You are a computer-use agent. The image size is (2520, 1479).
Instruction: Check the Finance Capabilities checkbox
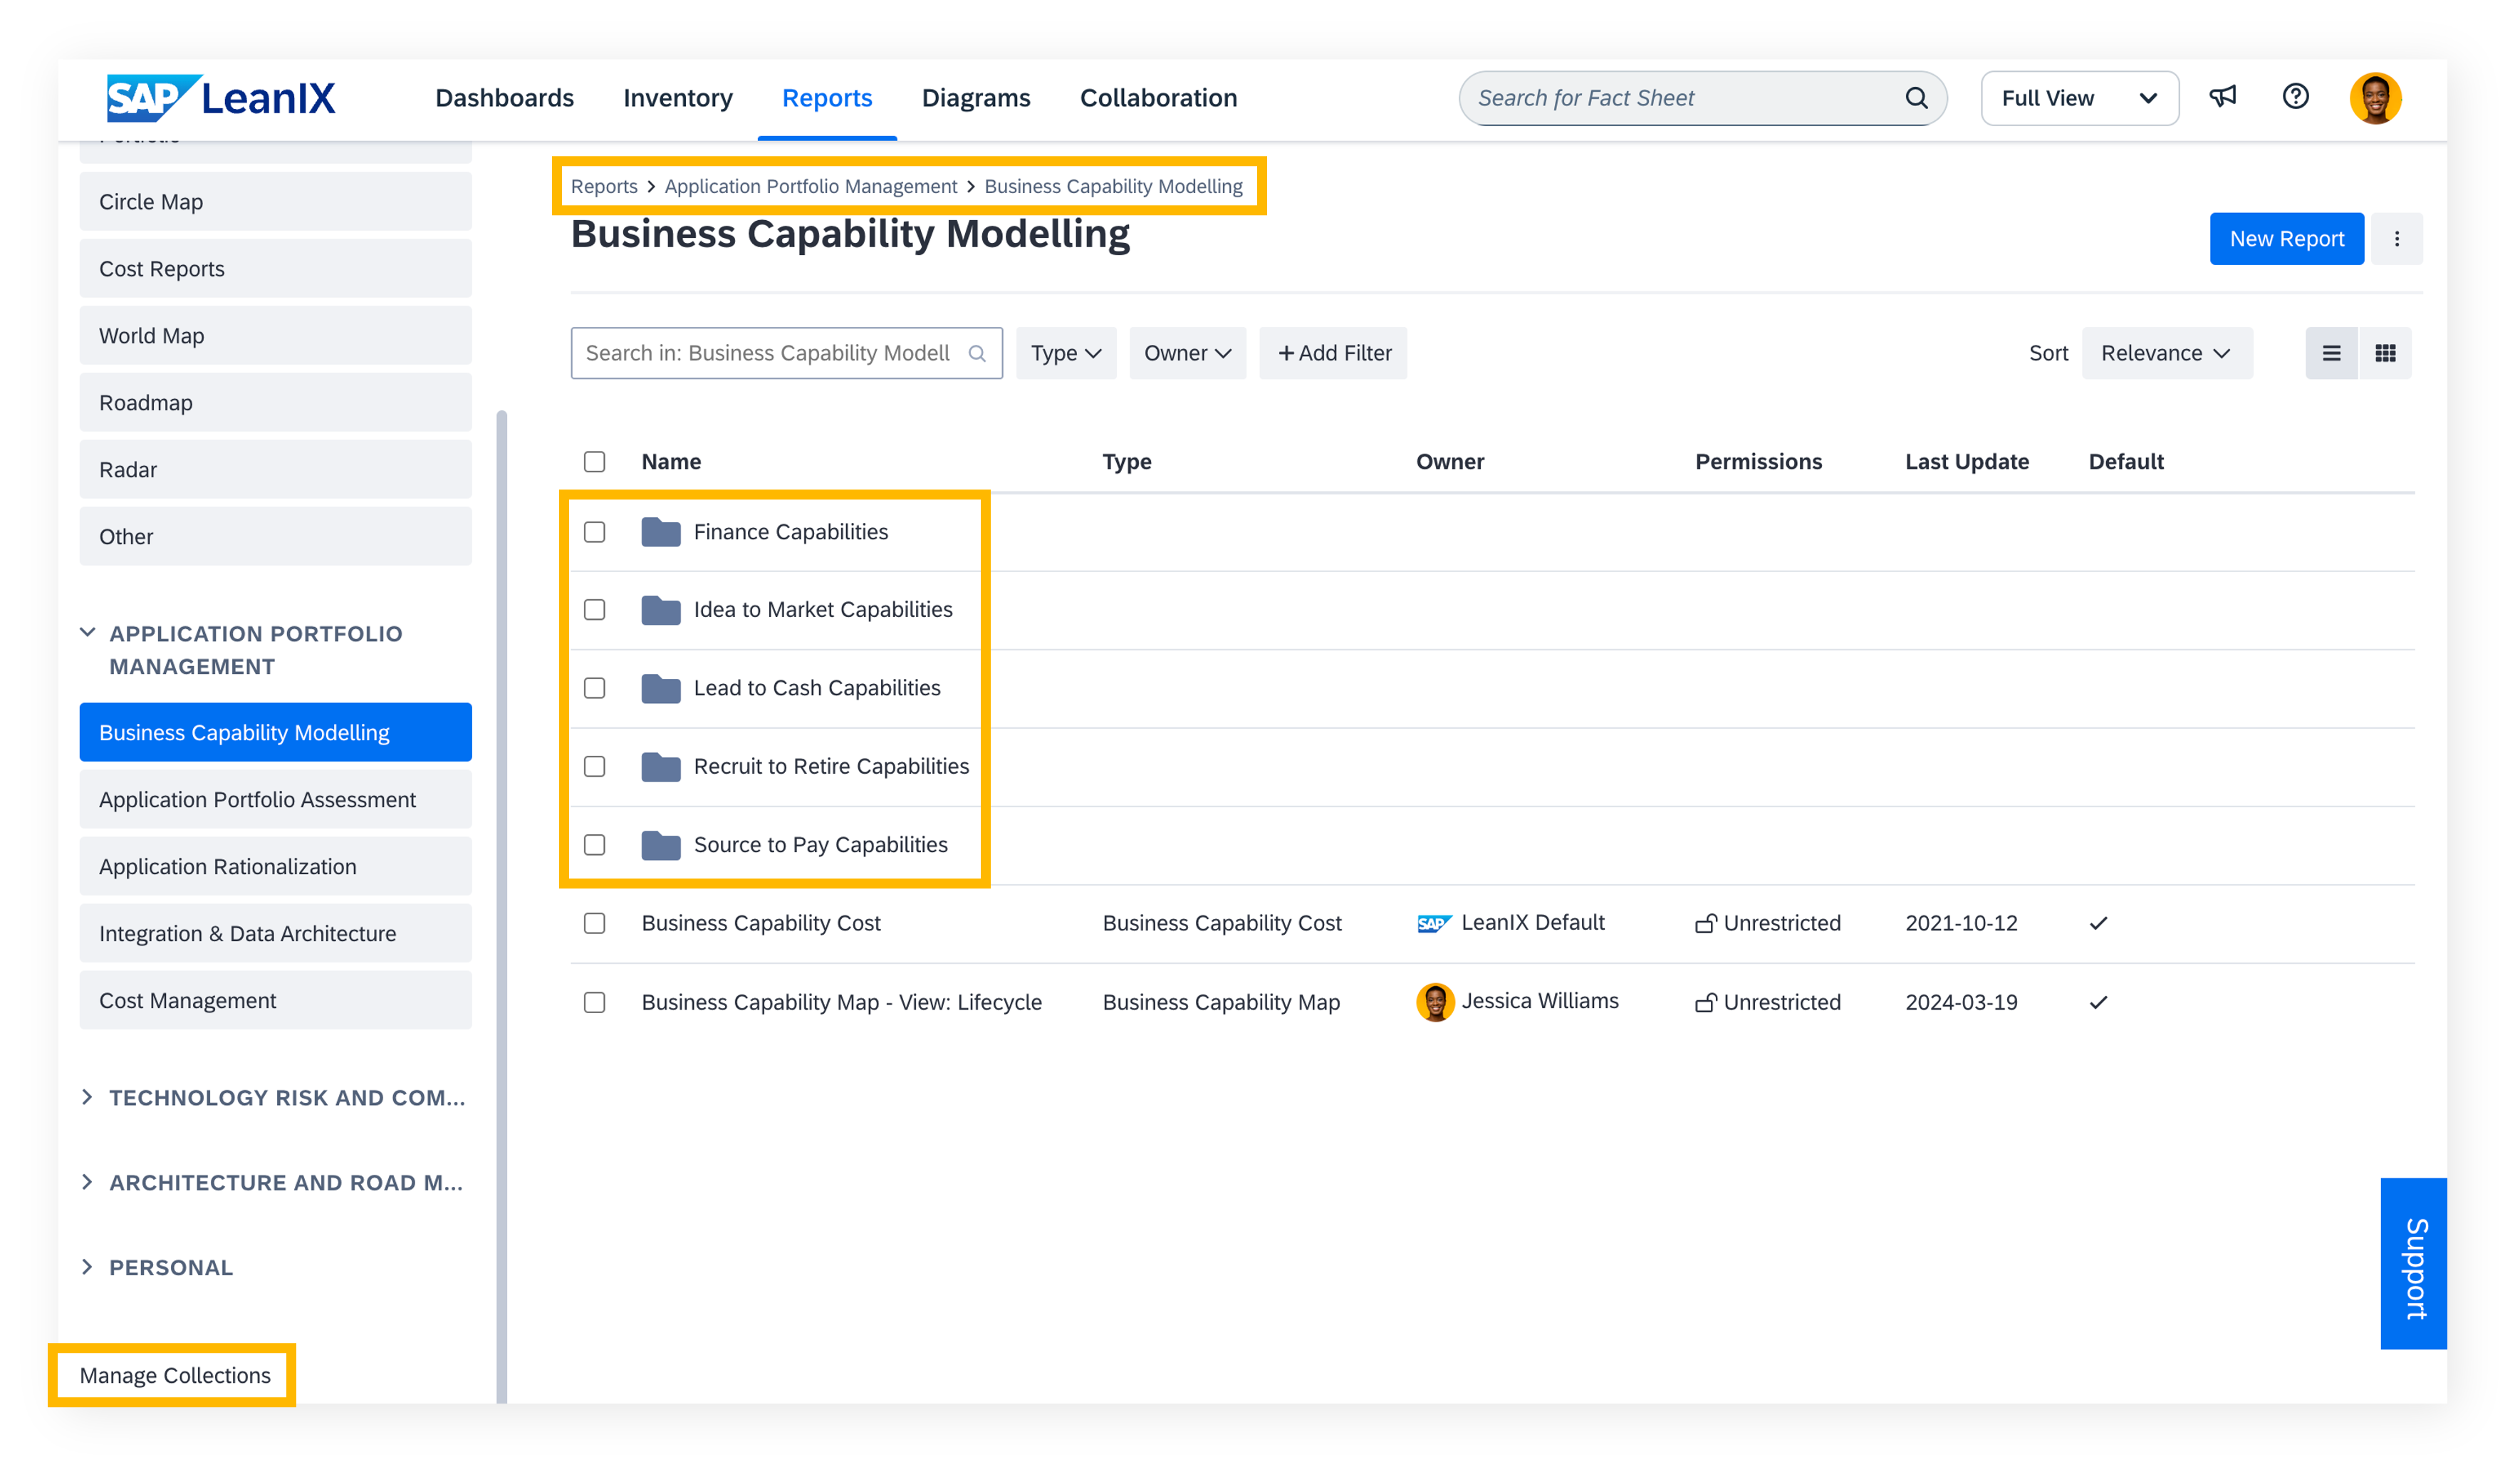(x=594, y=532)
